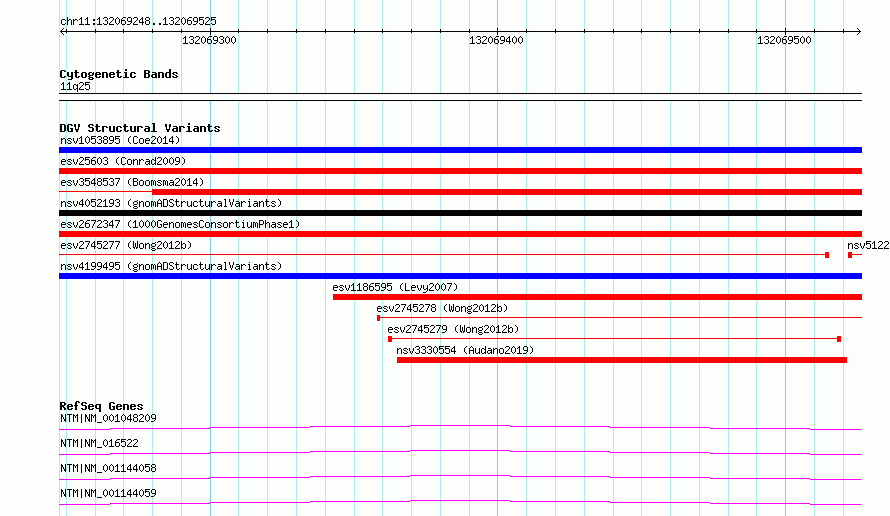Open variant label esv1186595 (Levy2007)
Screen dimensions: 890x516
point(395,287)
